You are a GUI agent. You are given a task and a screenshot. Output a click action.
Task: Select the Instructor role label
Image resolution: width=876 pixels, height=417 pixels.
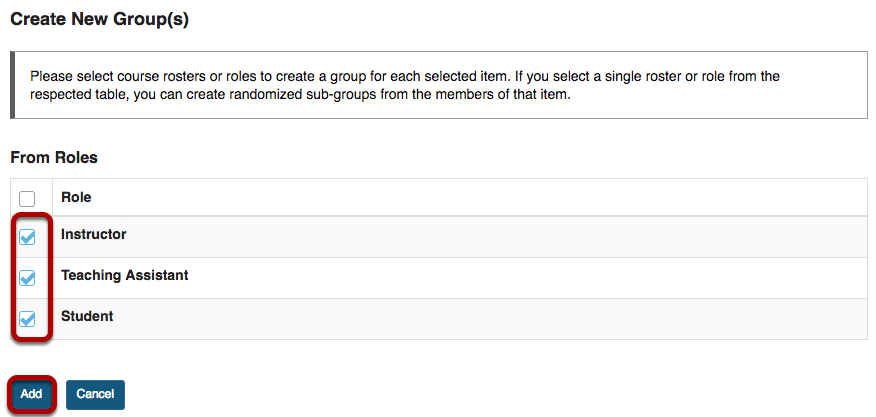94,235
